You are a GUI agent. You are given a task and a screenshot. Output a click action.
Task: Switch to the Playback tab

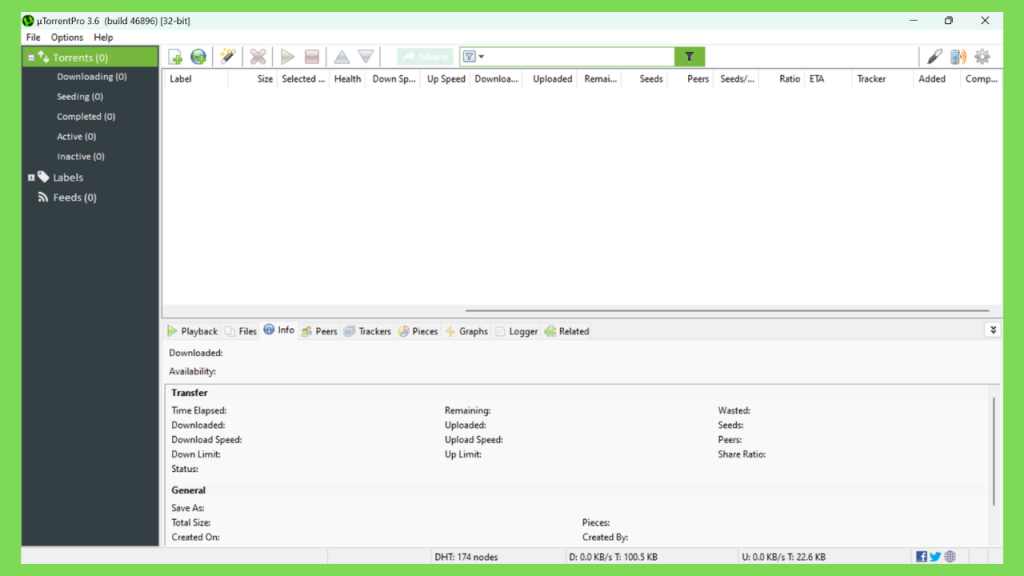(192, 331)
